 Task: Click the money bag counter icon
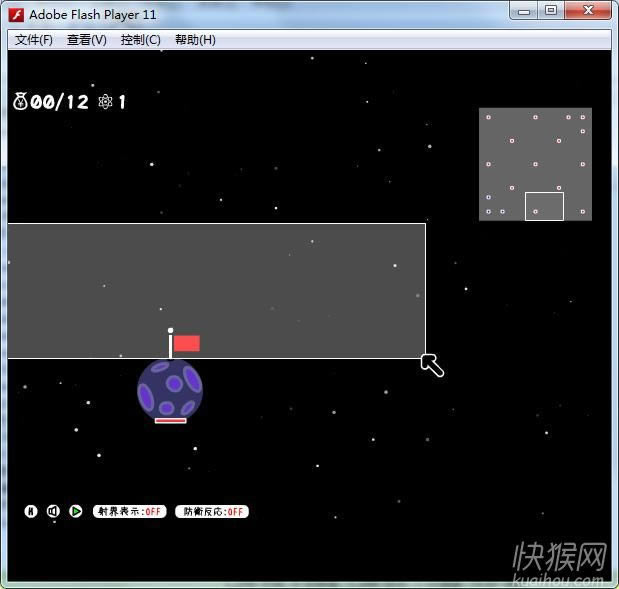point(20,101)
